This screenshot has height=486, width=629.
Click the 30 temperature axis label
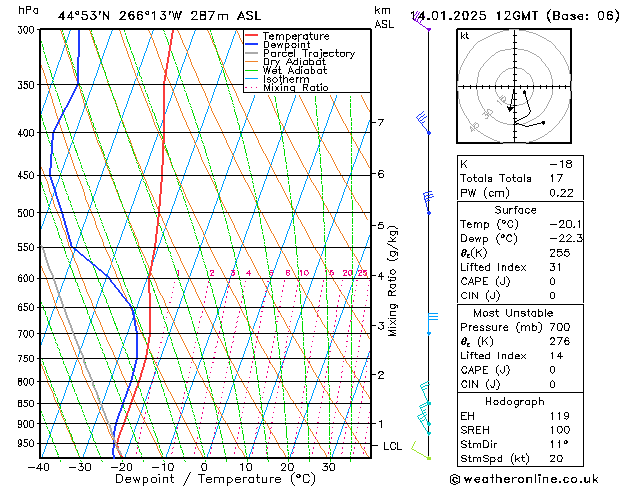coord(328,467)
